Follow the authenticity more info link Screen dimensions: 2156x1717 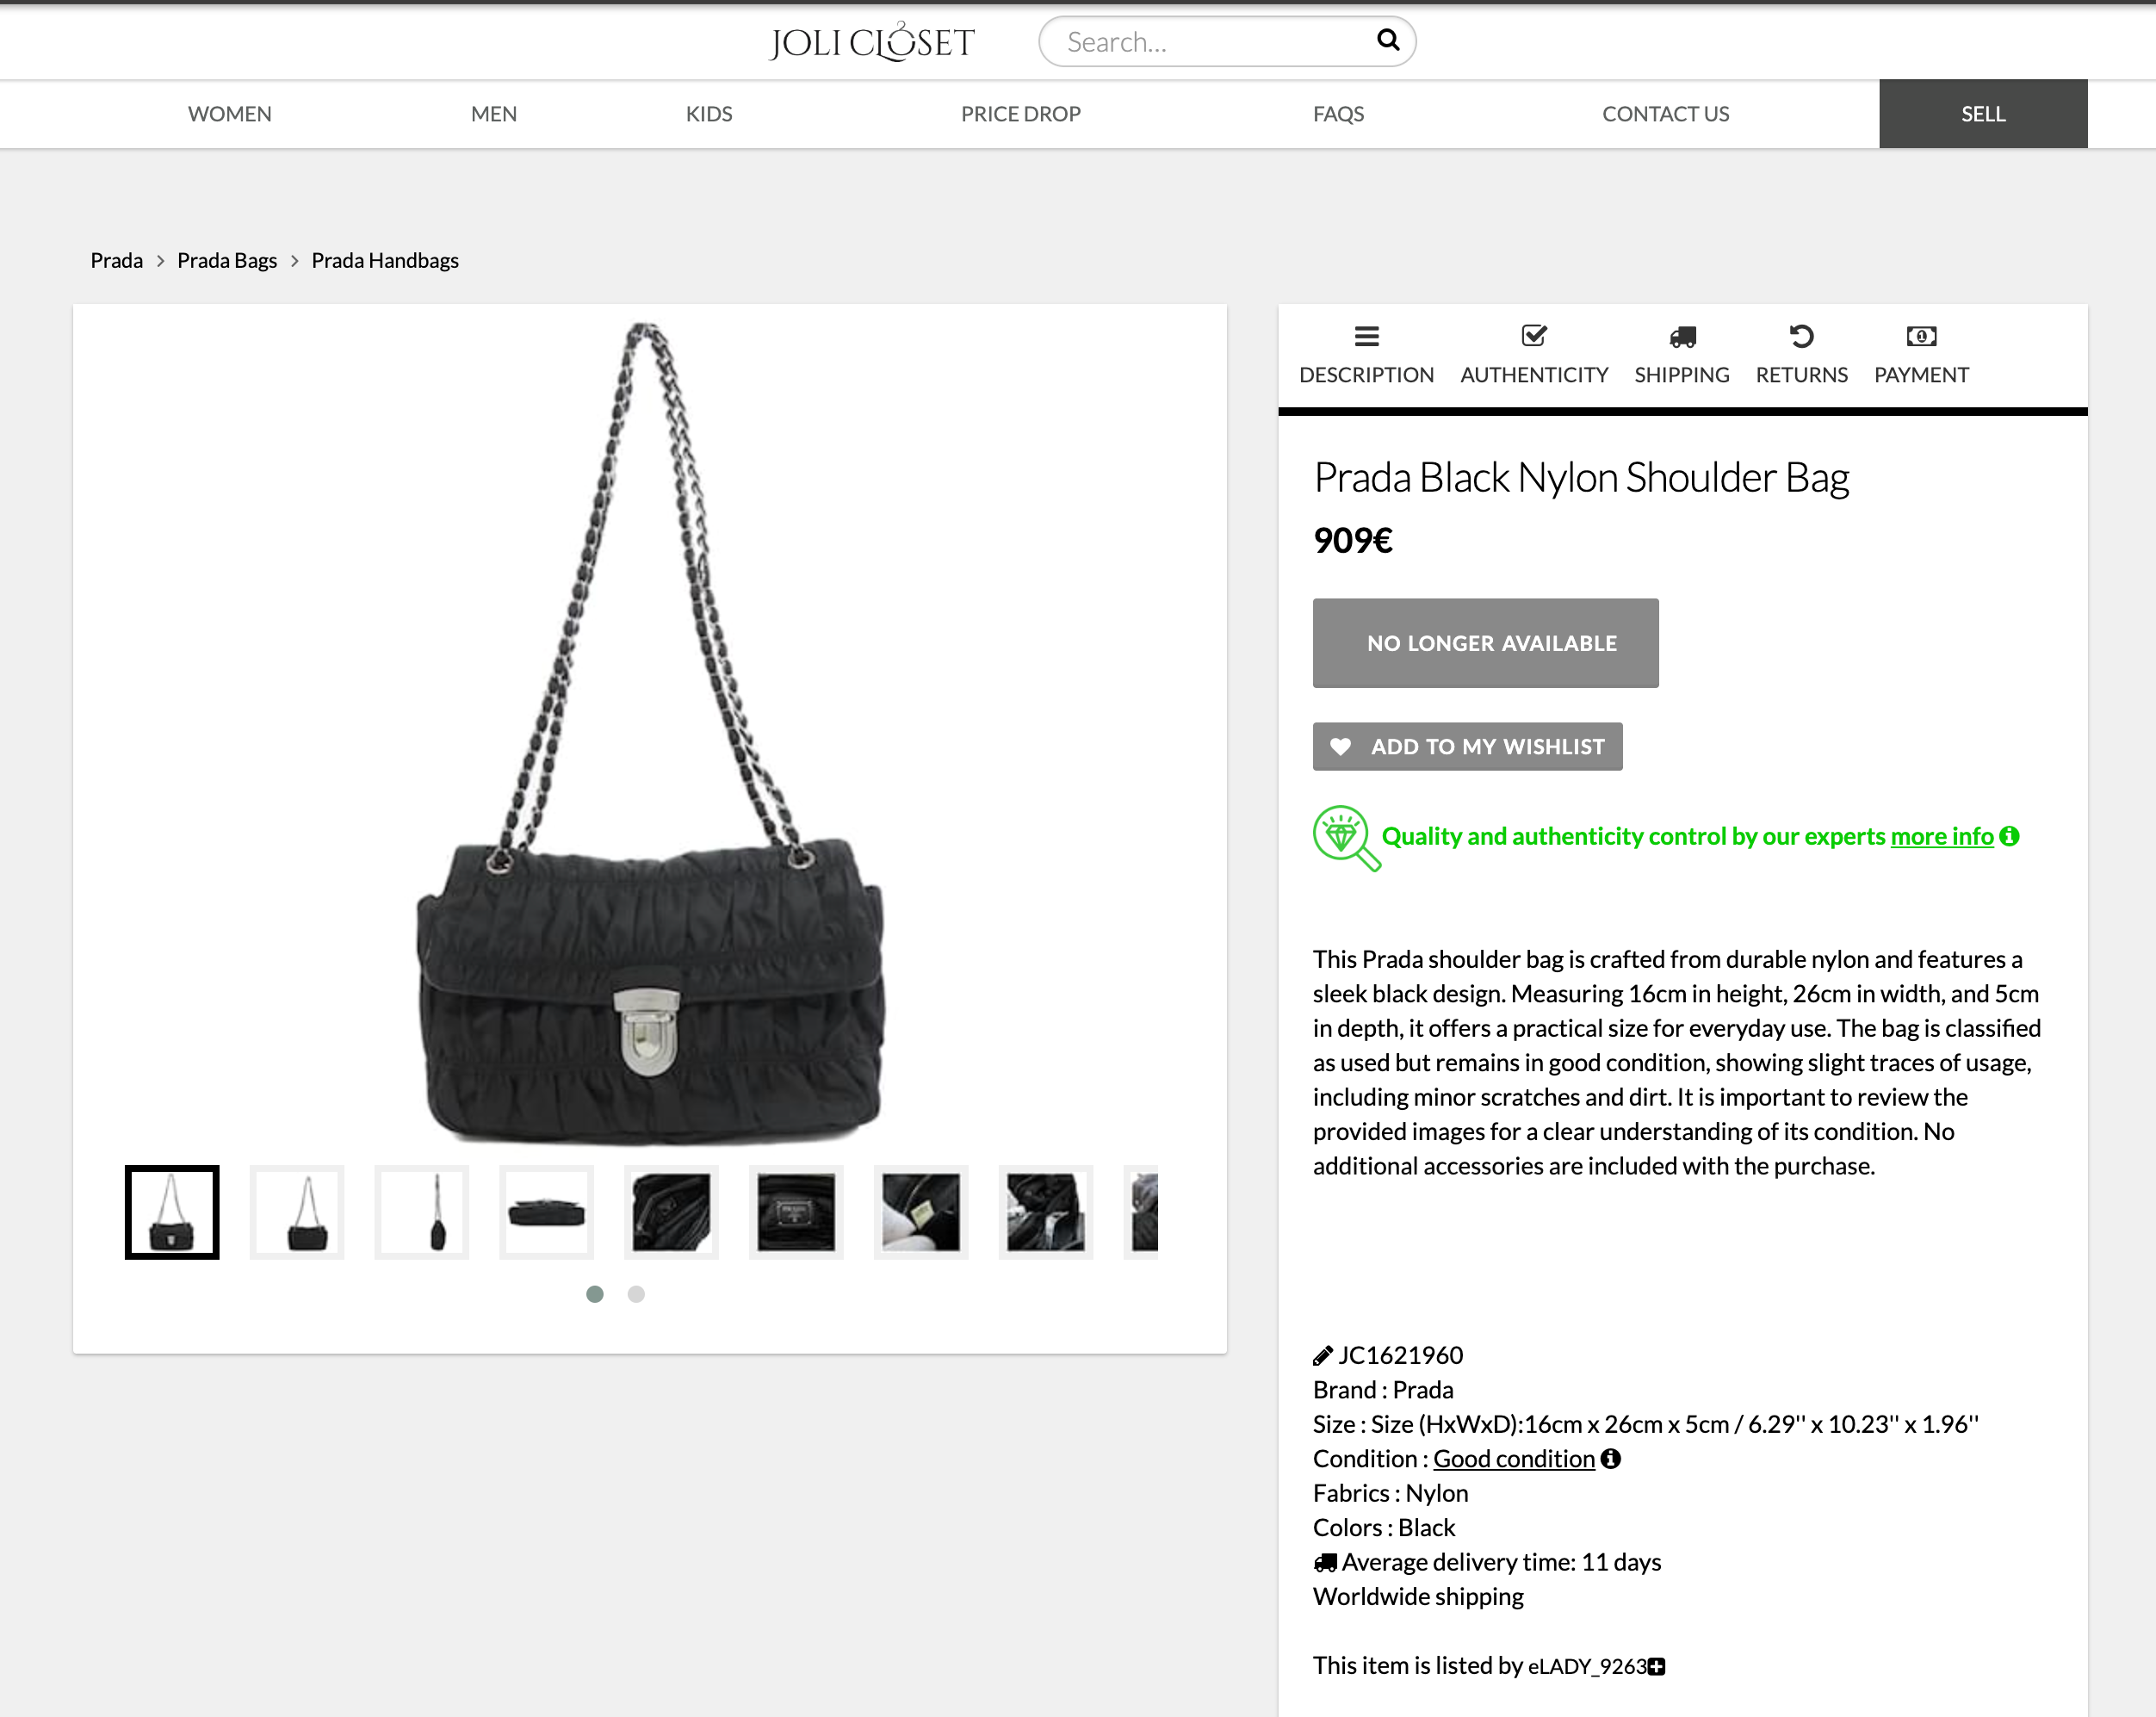click(1941, 836)
